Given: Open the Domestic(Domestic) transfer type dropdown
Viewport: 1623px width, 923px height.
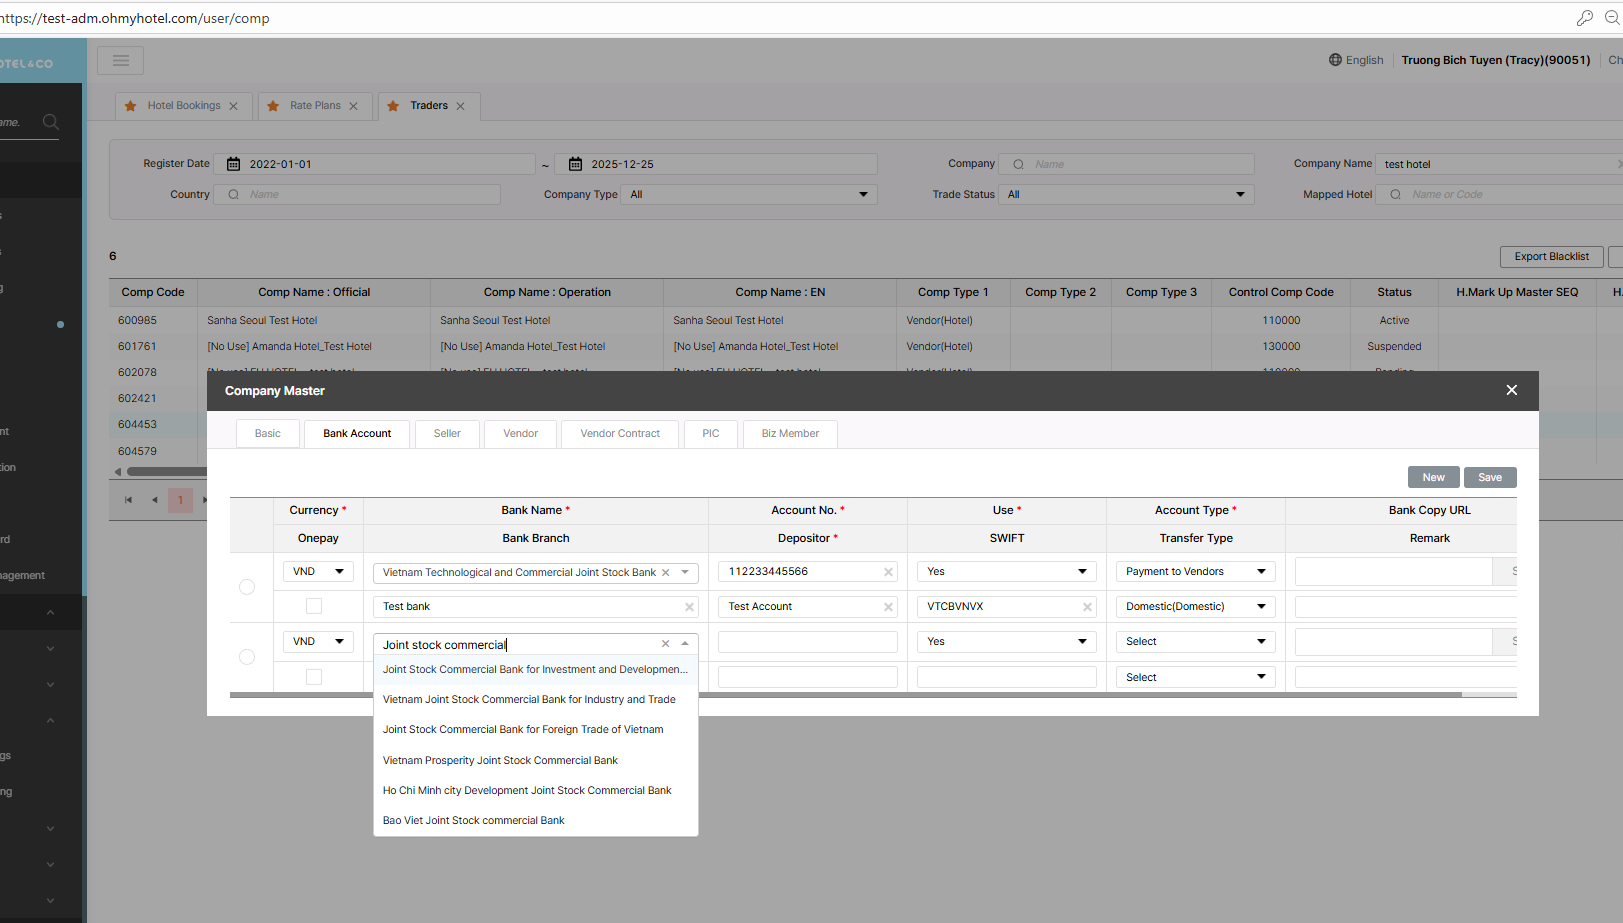Looking at the screenshot, I should click(1195, 607).
